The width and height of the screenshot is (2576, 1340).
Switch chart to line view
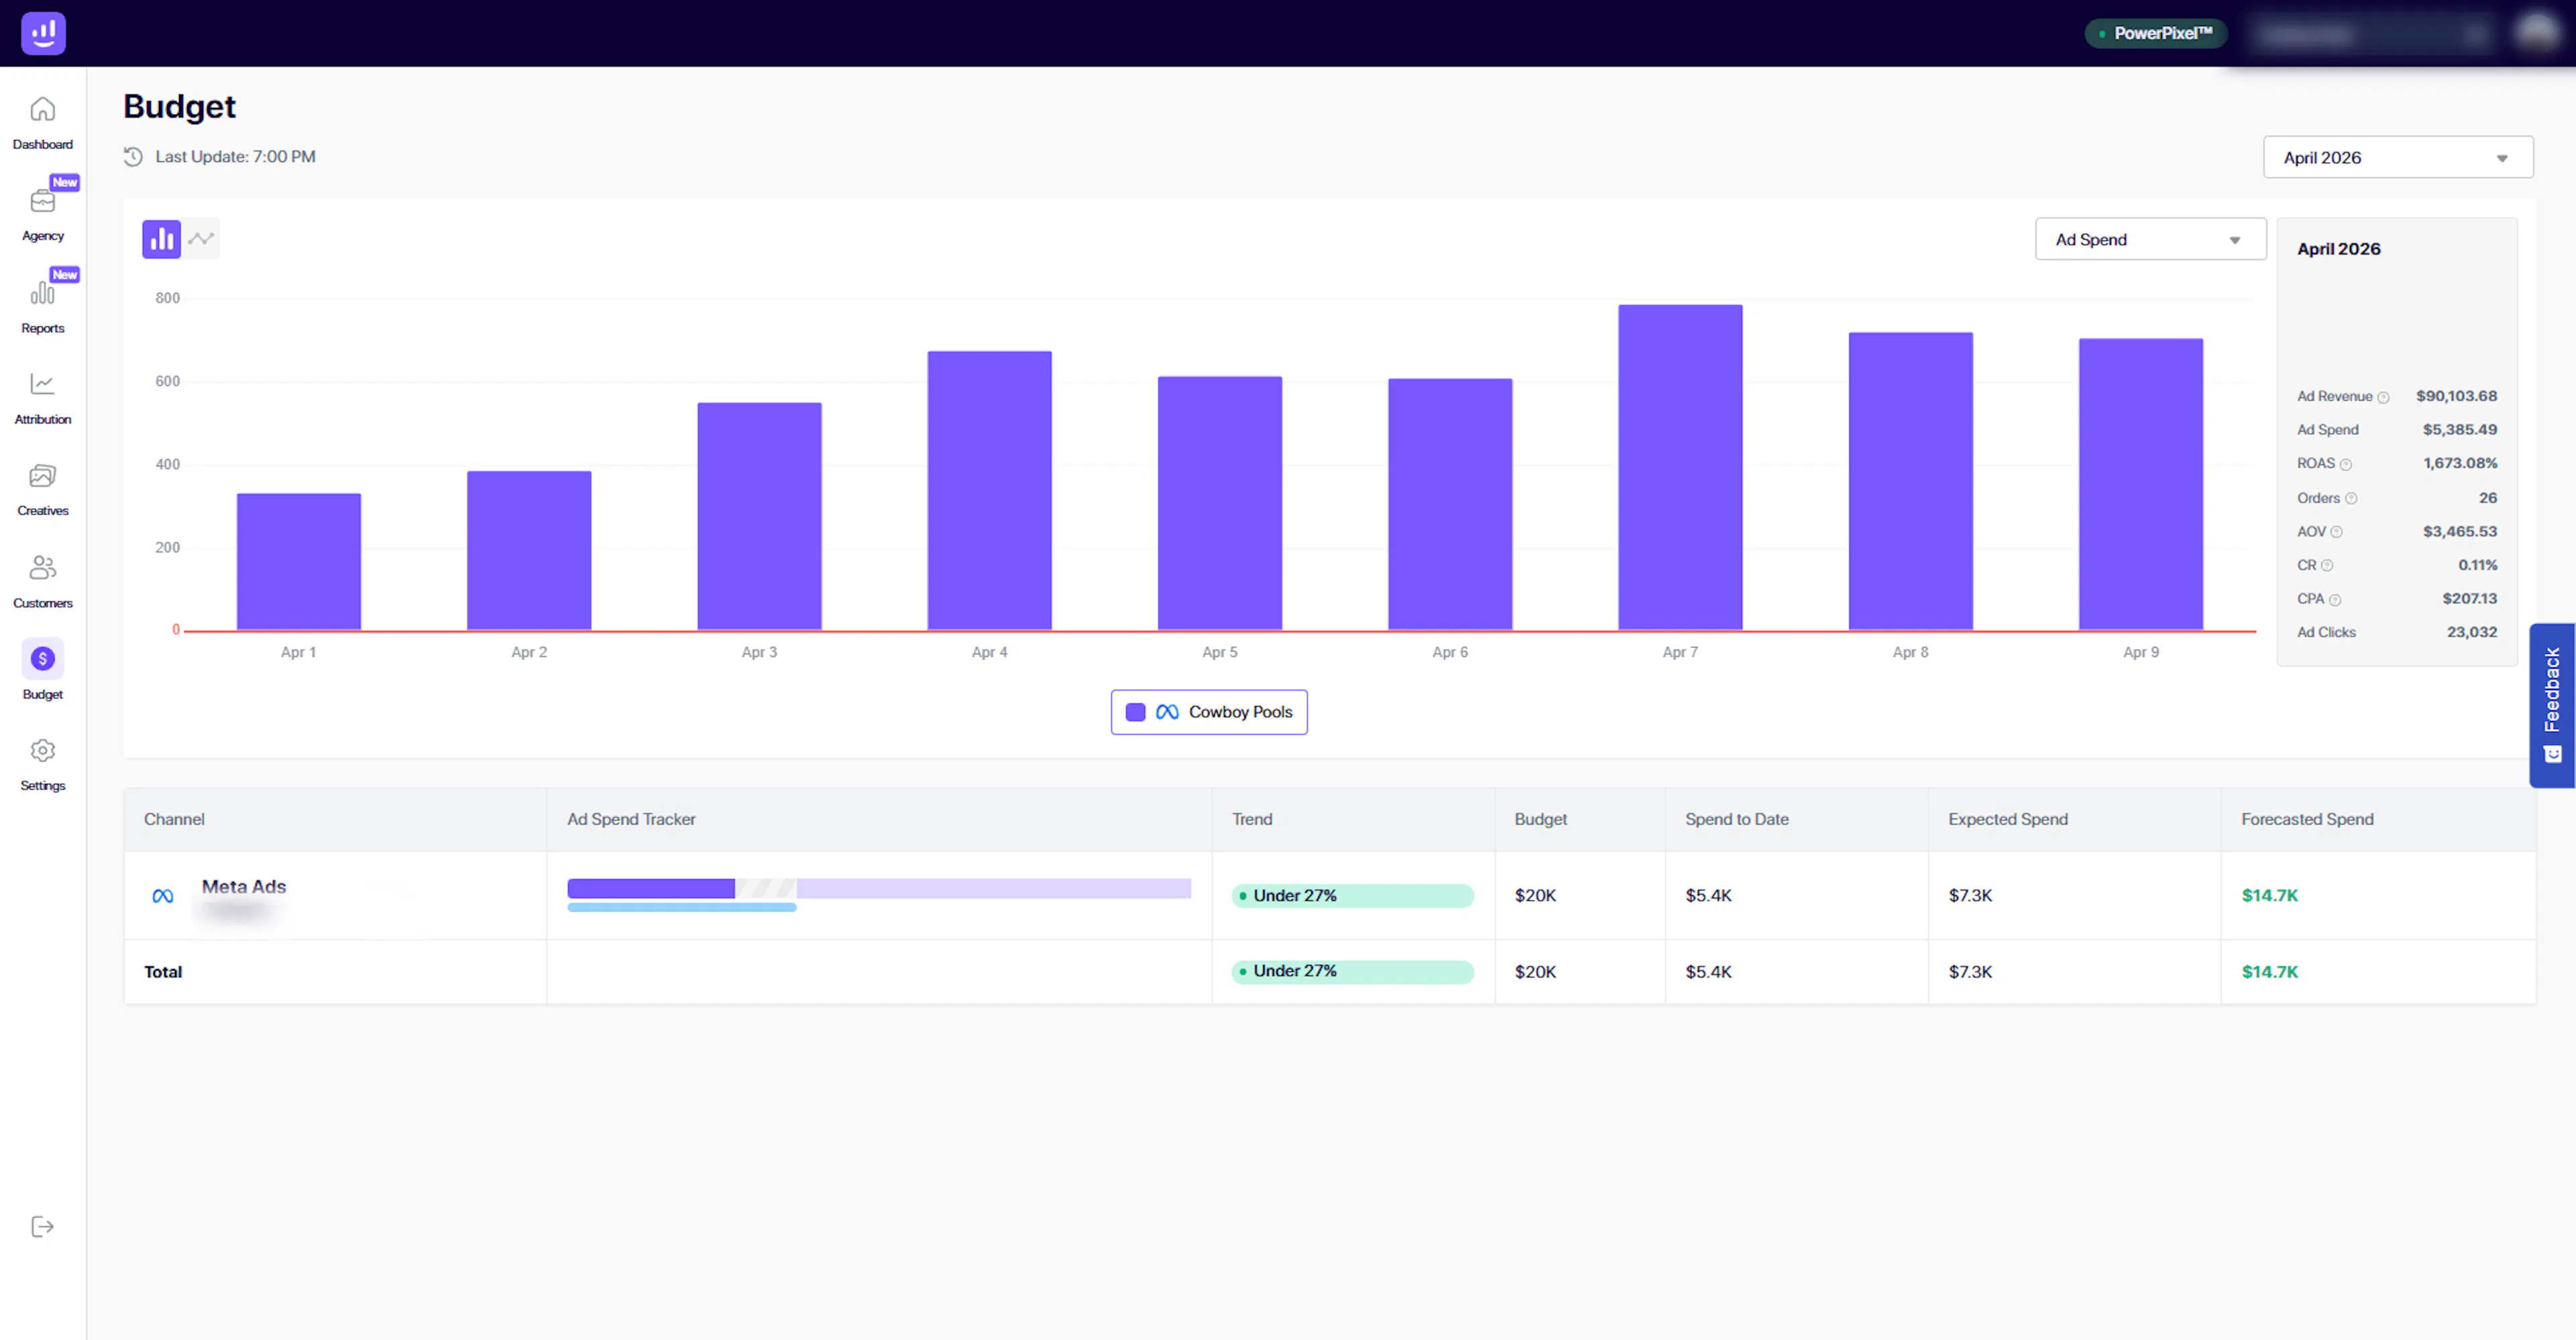tap(201, 239)
